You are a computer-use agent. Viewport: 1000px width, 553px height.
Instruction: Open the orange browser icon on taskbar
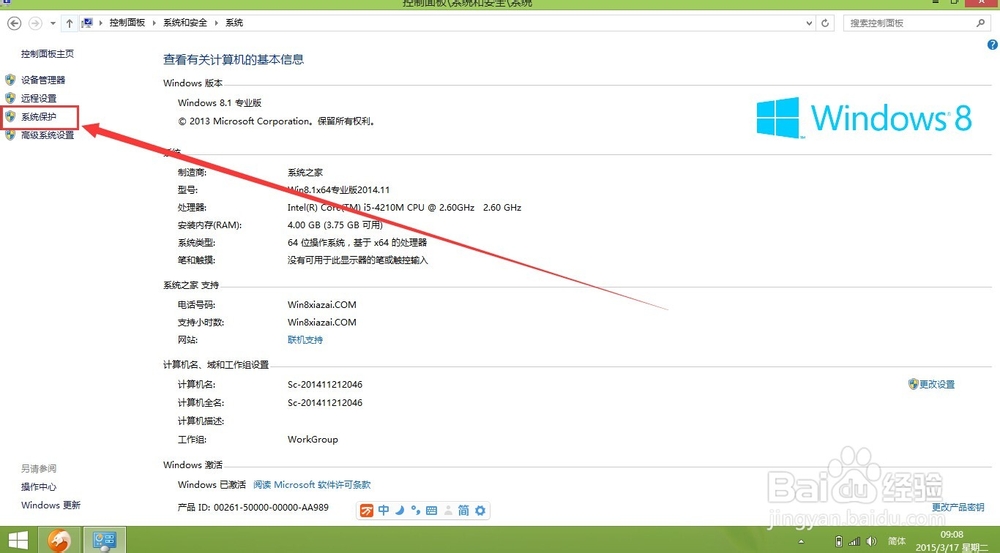(x=60, y=541)
